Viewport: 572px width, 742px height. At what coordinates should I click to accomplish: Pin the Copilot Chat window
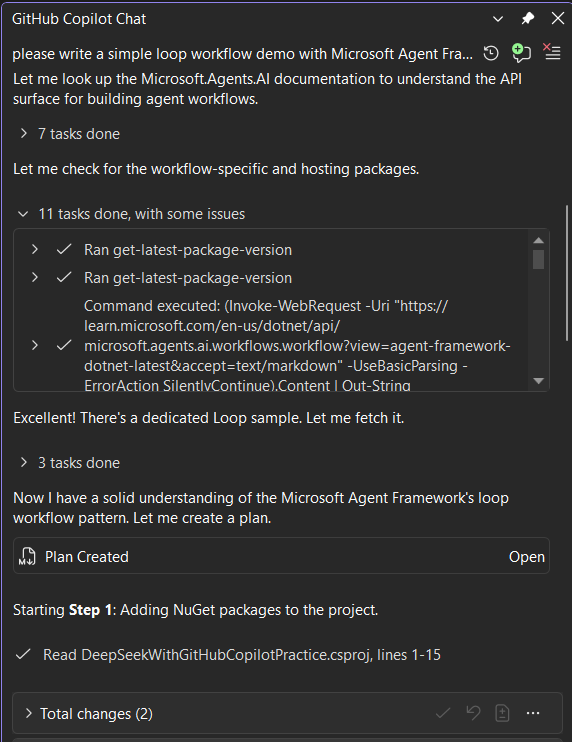528,19
